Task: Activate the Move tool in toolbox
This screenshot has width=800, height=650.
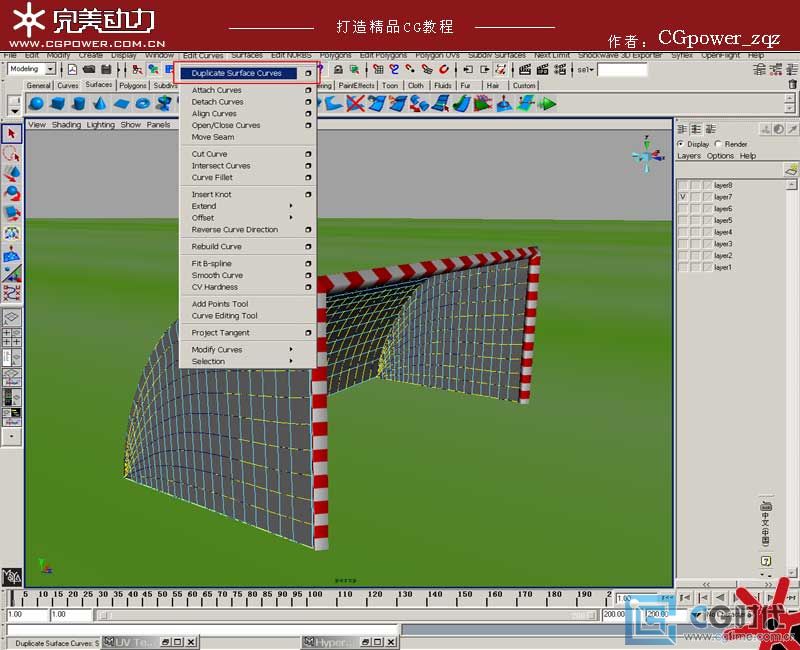Action: point(11,173)
